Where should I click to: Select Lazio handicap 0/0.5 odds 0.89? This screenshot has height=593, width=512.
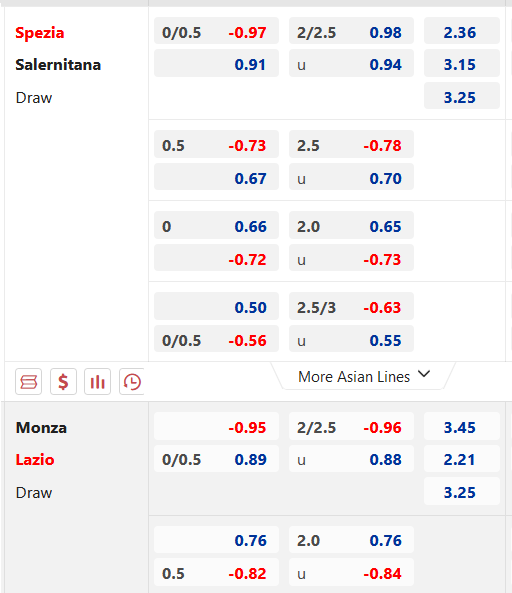tap(216, 459)
